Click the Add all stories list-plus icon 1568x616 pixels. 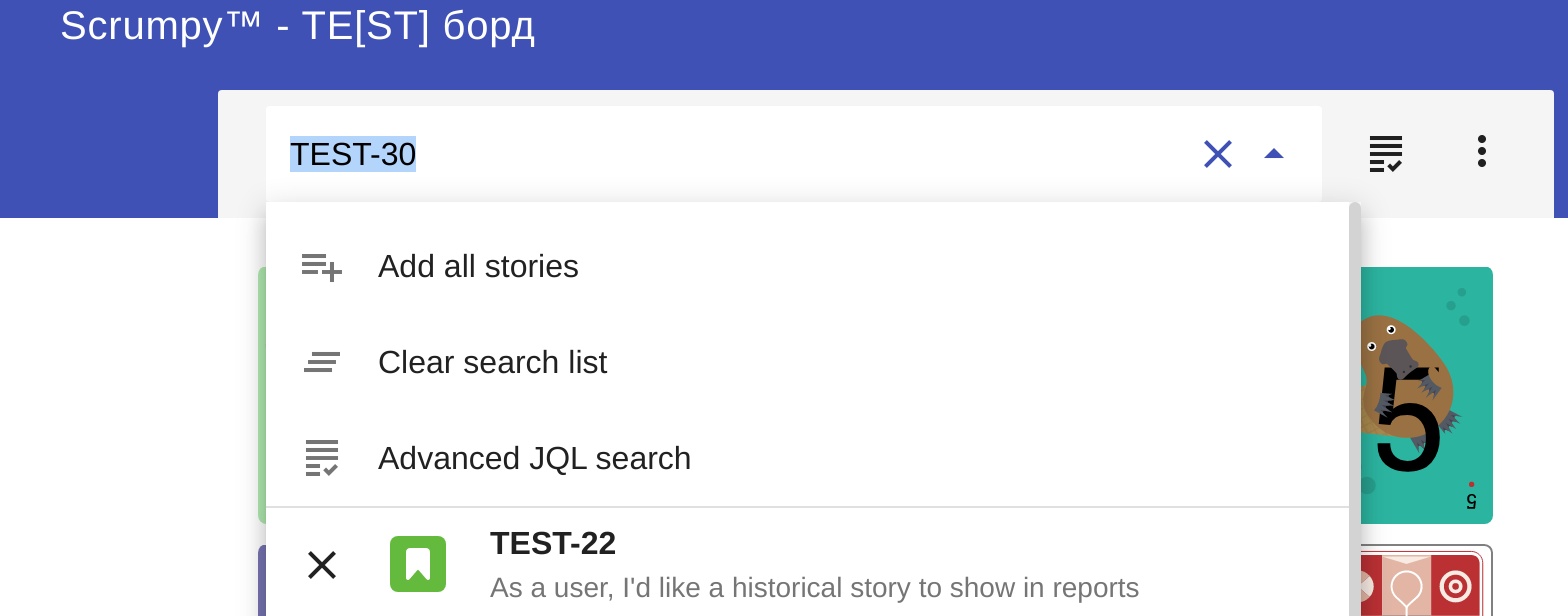(x=321, y=267)
